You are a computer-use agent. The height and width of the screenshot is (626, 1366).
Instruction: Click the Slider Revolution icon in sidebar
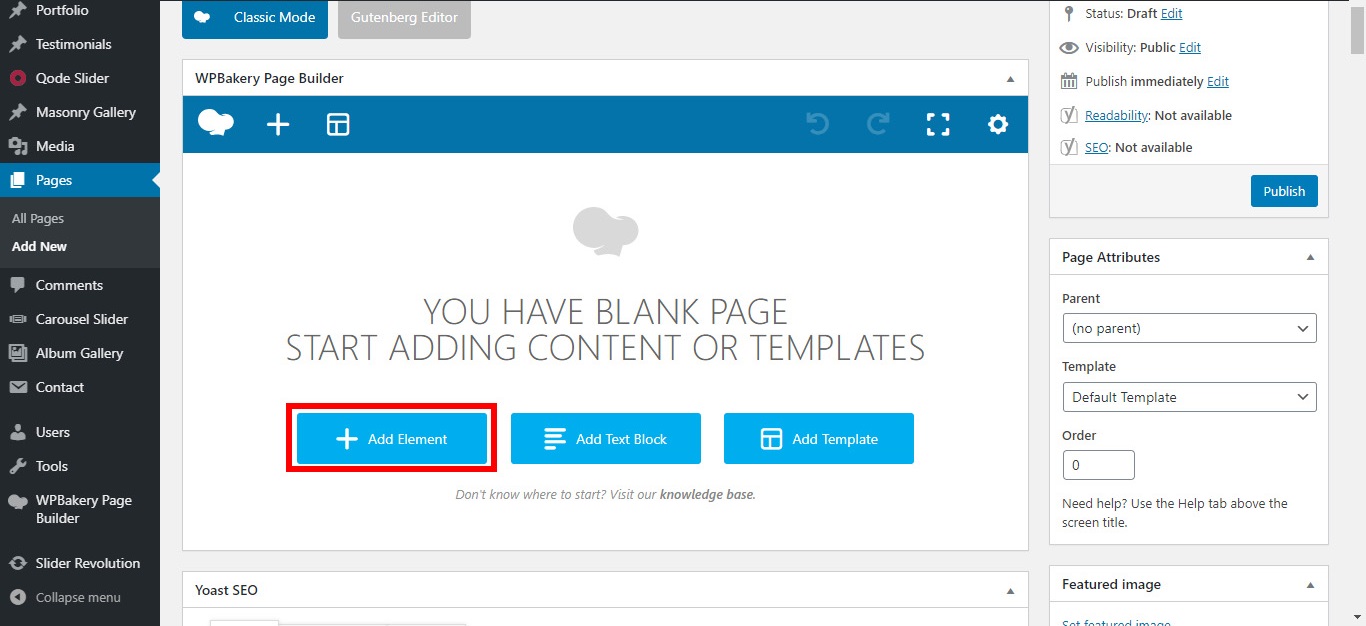point(17,563)
